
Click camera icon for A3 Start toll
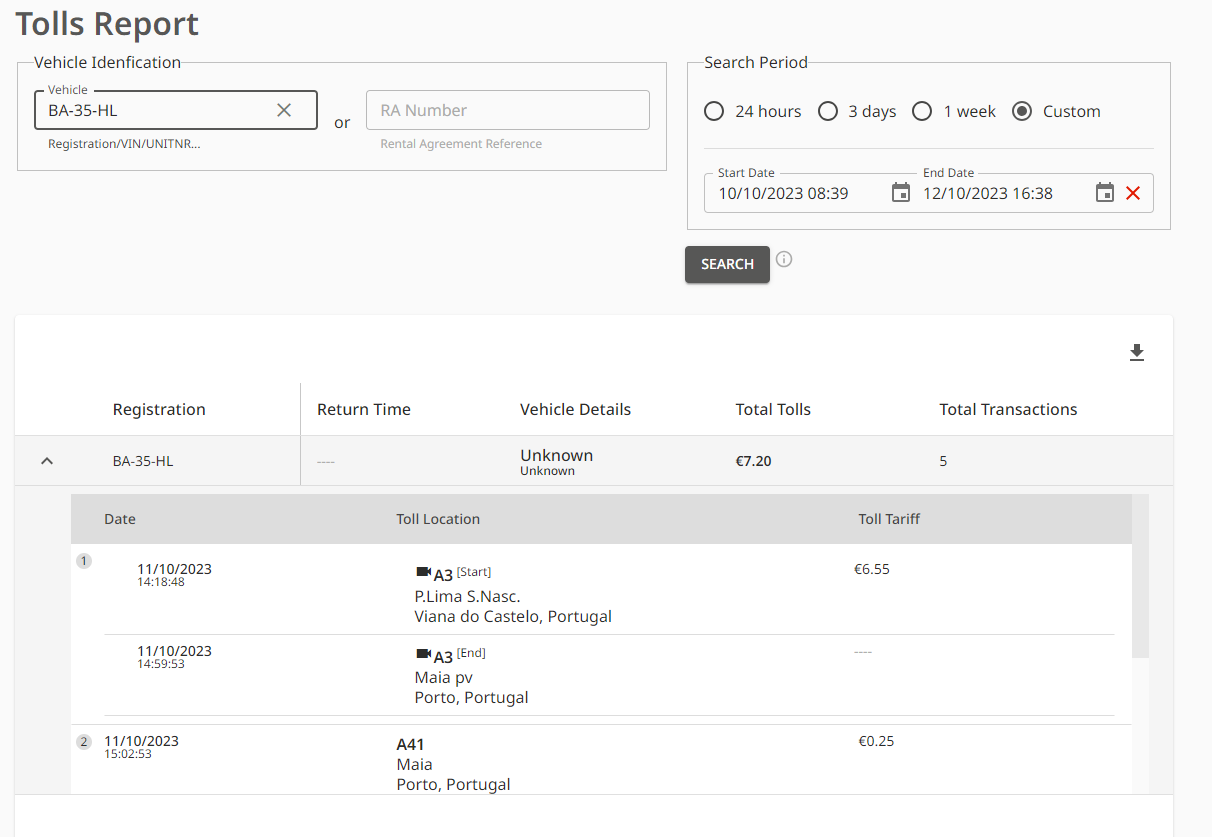pos(423,573)
